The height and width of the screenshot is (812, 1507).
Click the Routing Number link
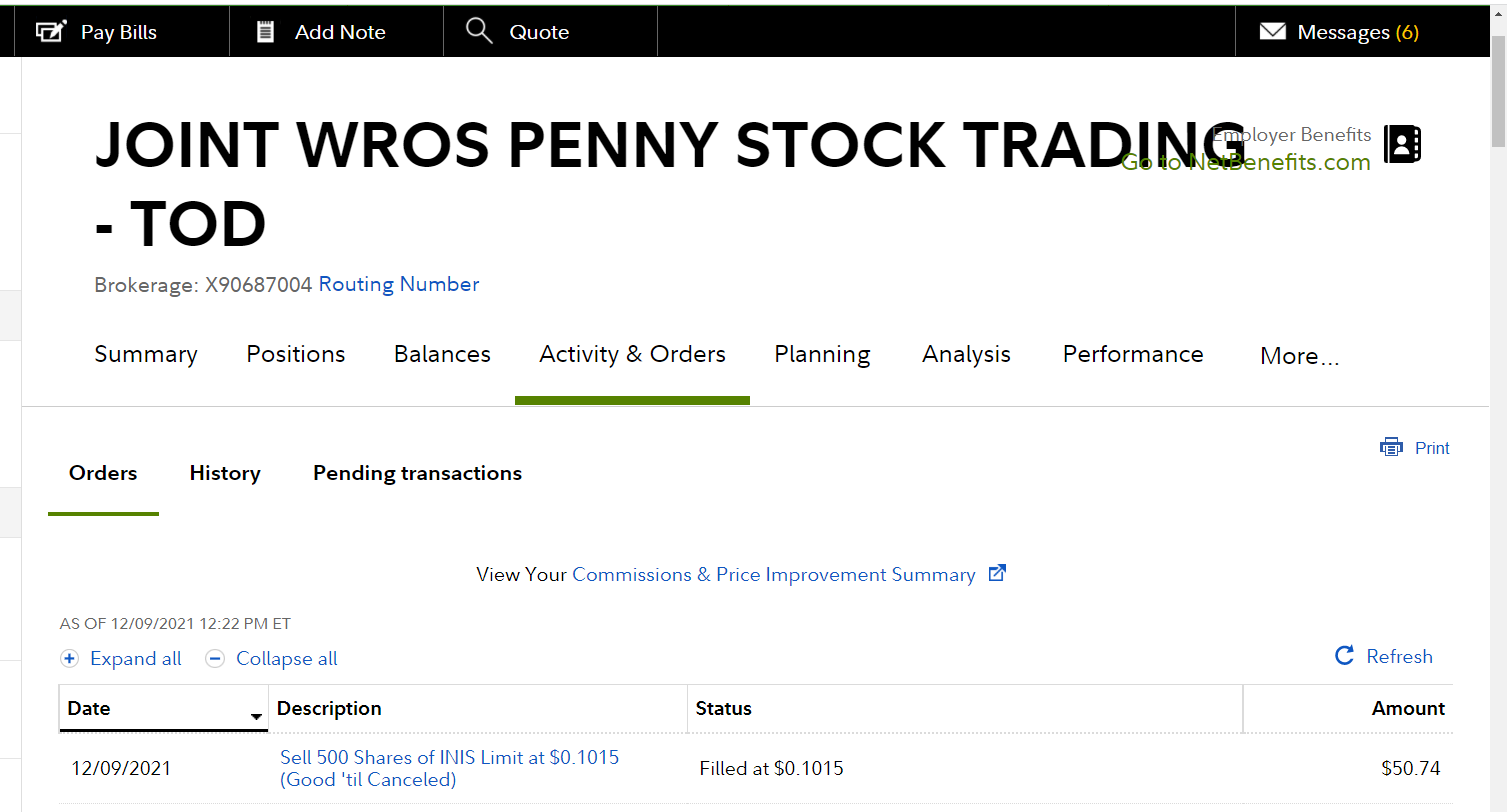click(x=399, y=284)
